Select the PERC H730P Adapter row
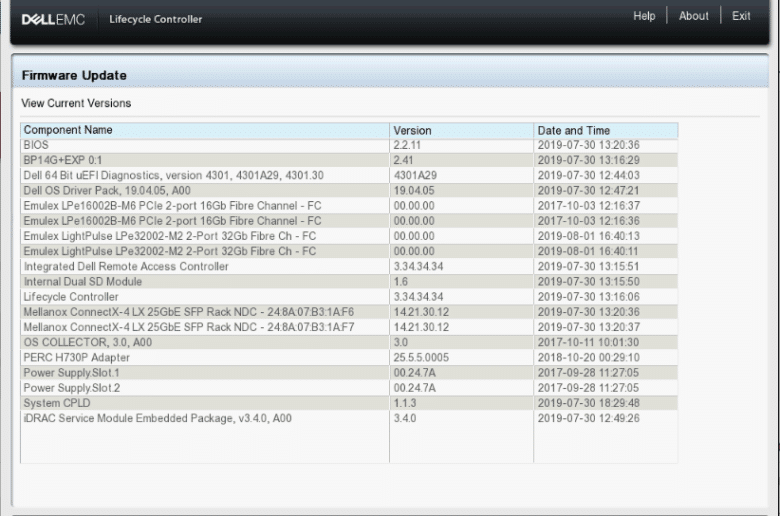Viewport: 780px width, 516px height. 349,358
